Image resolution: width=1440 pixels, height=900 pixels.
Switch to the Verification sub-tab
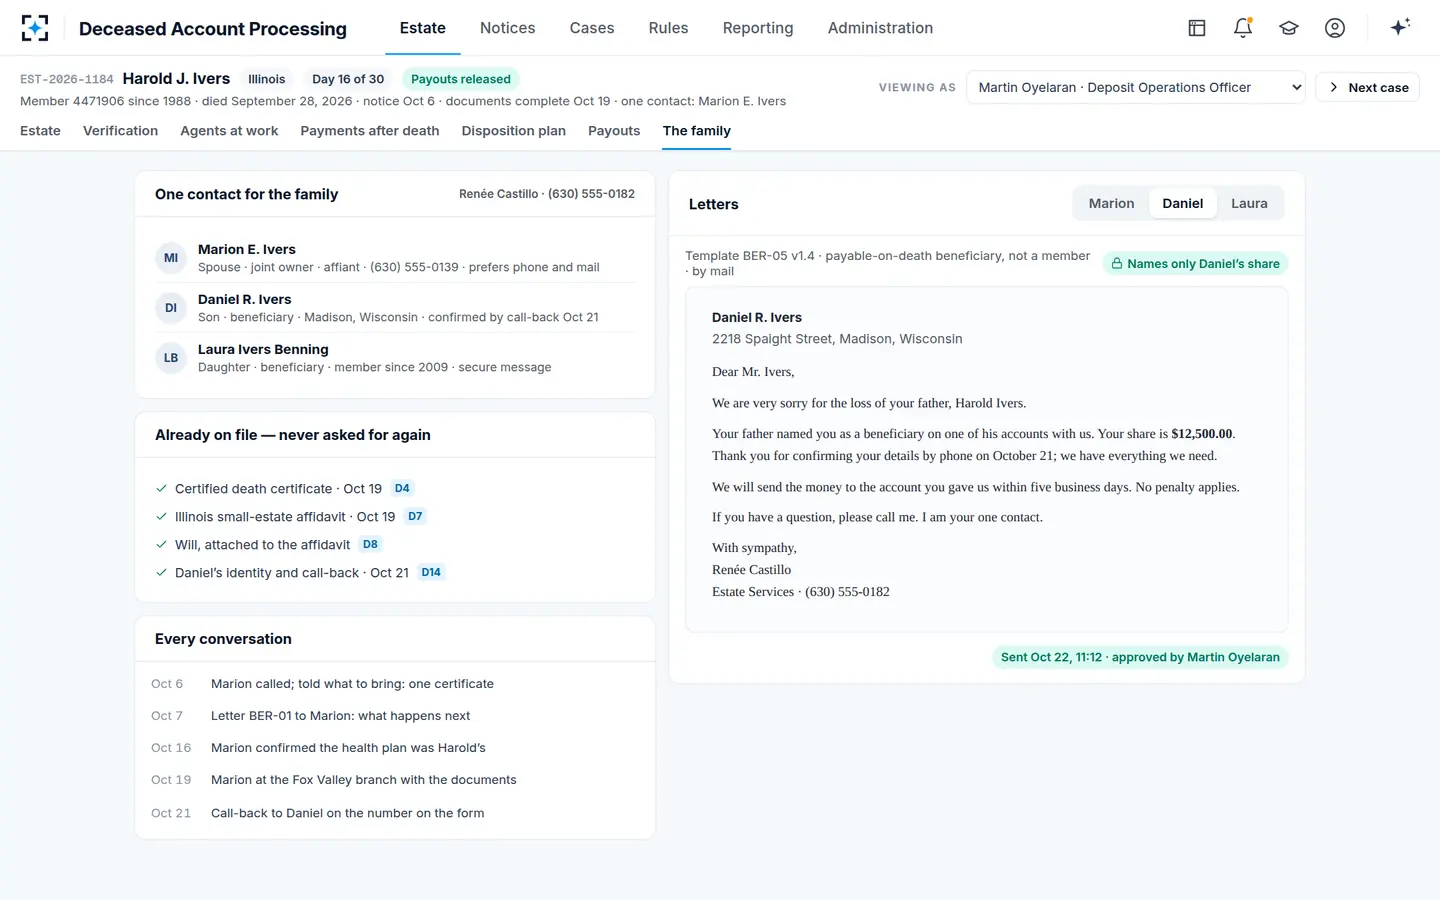pyautogui.click(x=120, y=131)
